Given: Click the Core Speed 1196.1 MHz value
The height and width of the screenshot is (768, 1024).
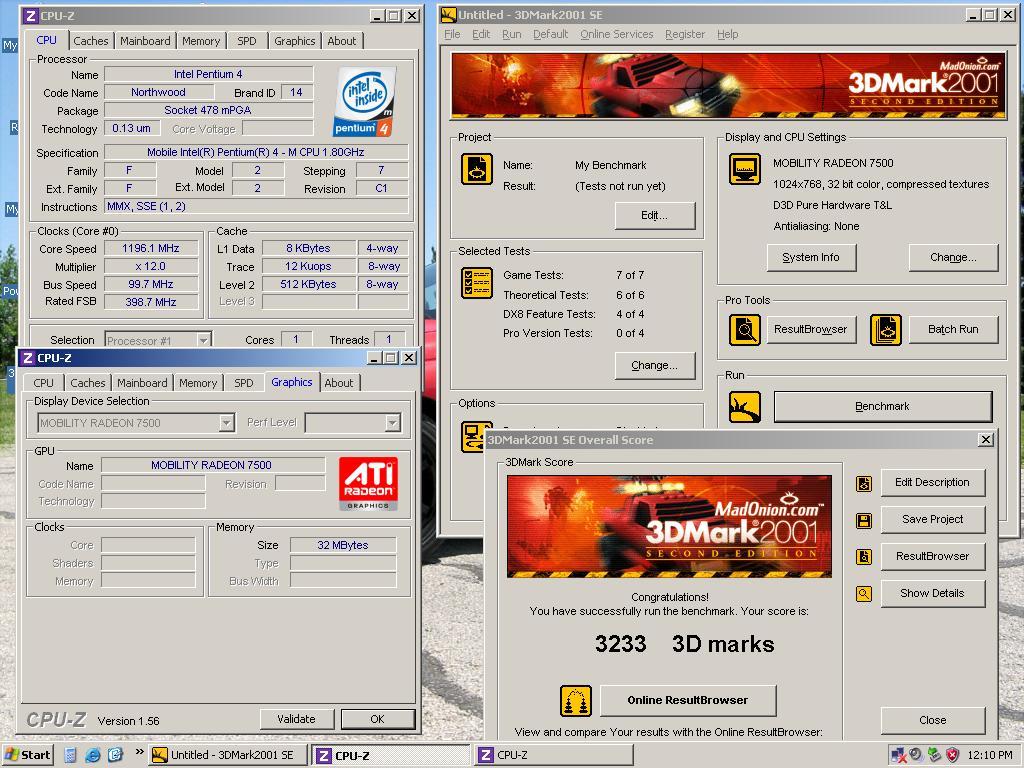Looking at the screenshot, I should pos(151,248).
